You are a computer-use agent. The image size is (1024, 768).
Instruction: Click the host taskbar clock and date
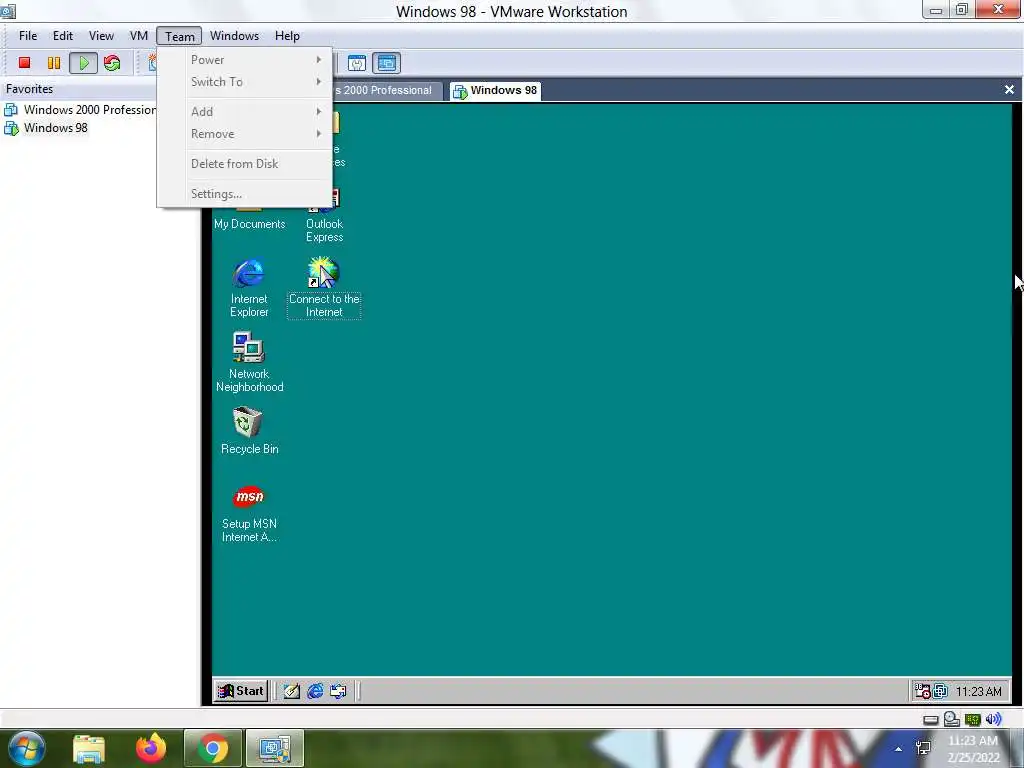pyautogui.click(x=973, y=749)
